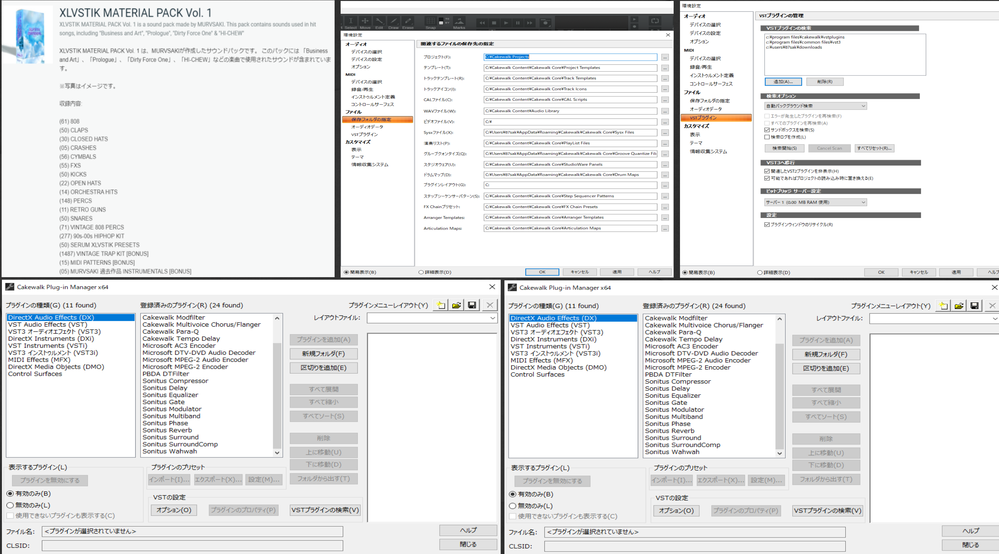Screen dimensions: 999x554
Task: Select Sonitus Reverb in right registered plug-ins list
Action: 673,431
